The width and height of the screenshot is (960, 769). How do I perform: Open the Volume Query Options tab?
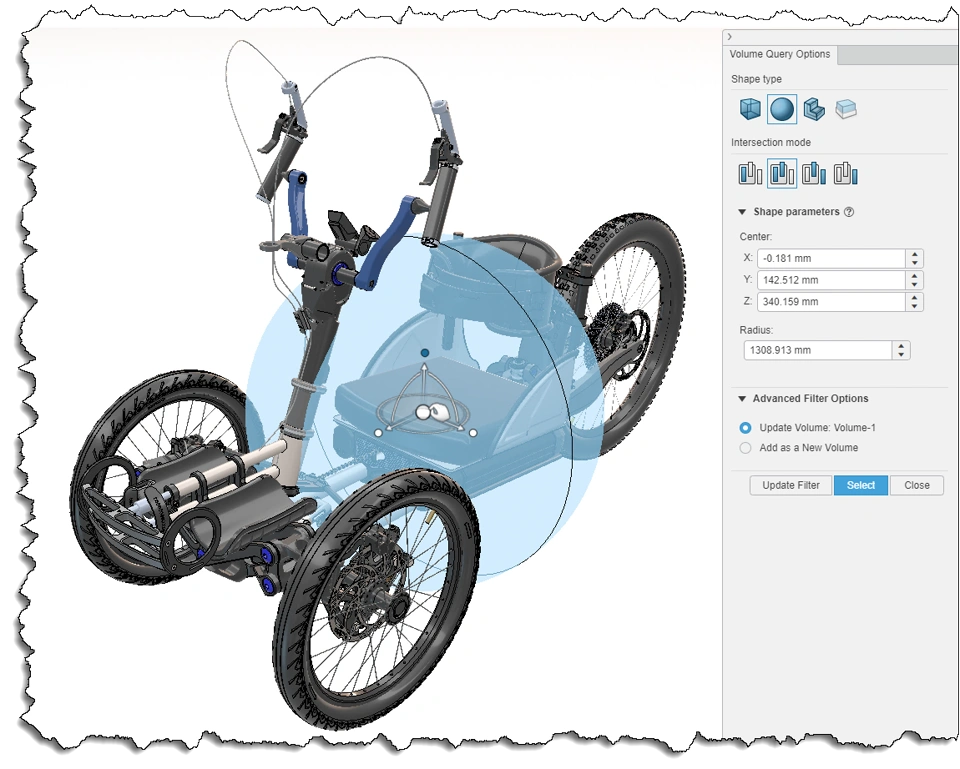point(779,54)
